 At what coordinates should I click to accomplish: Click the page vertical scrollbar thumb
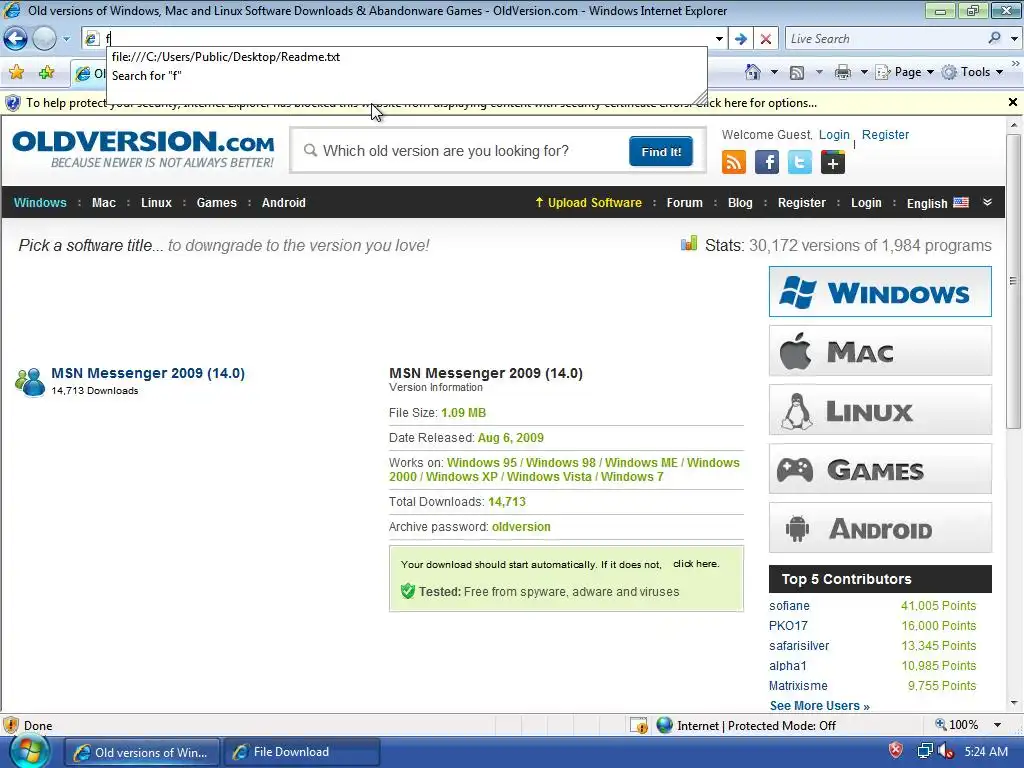(x=1013, y=281)
